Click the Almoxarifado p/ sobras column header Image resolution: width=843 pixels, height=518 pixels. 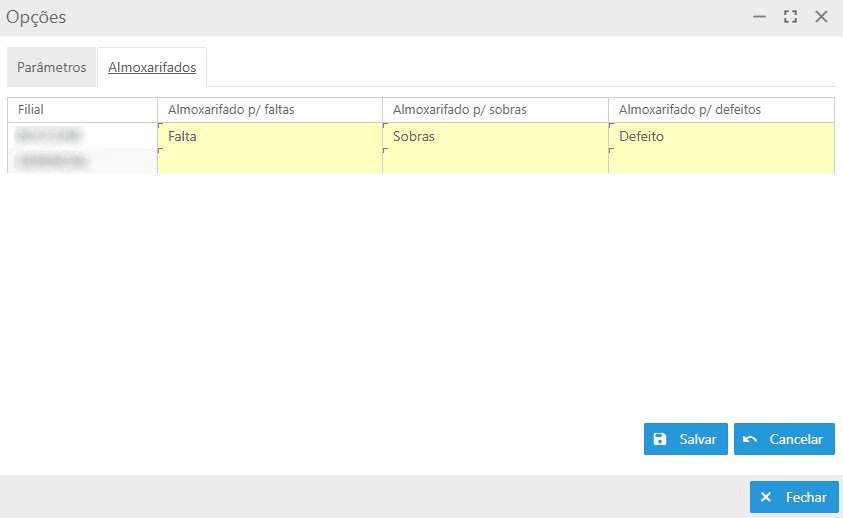pos(495,109)
